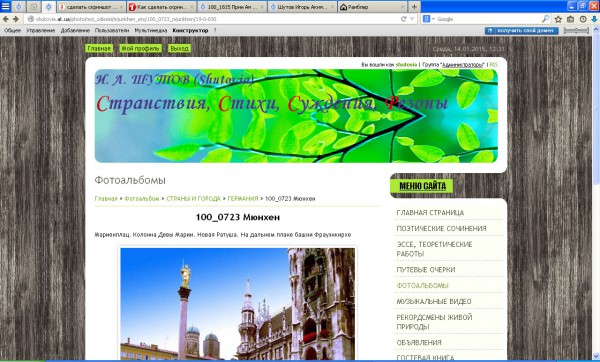Open downloads with the blue arrow icon
Viewport: 600px width, 362px height.
click(594, 19)
